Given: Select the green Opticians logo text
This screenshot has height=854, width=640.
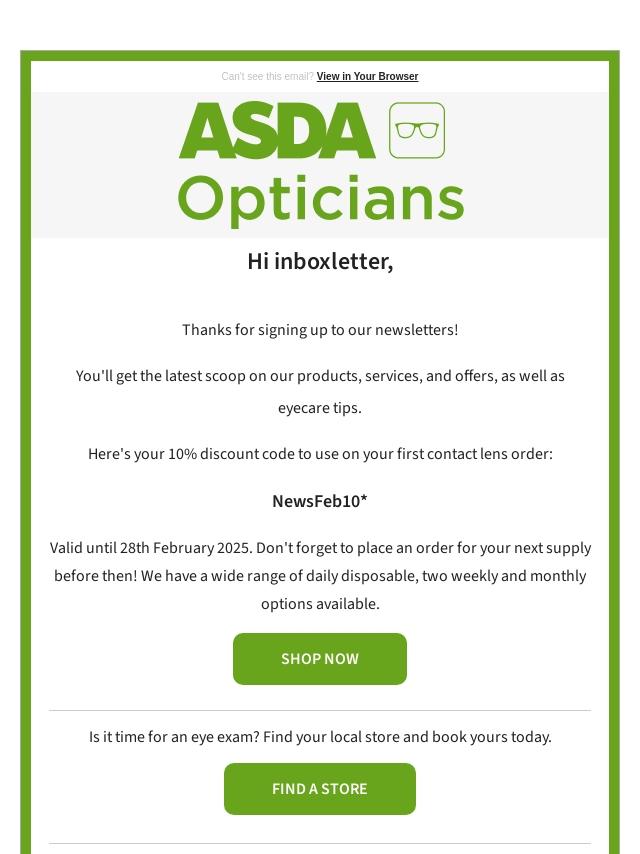Looking at the screenshot, I should (x=320, y=200).
